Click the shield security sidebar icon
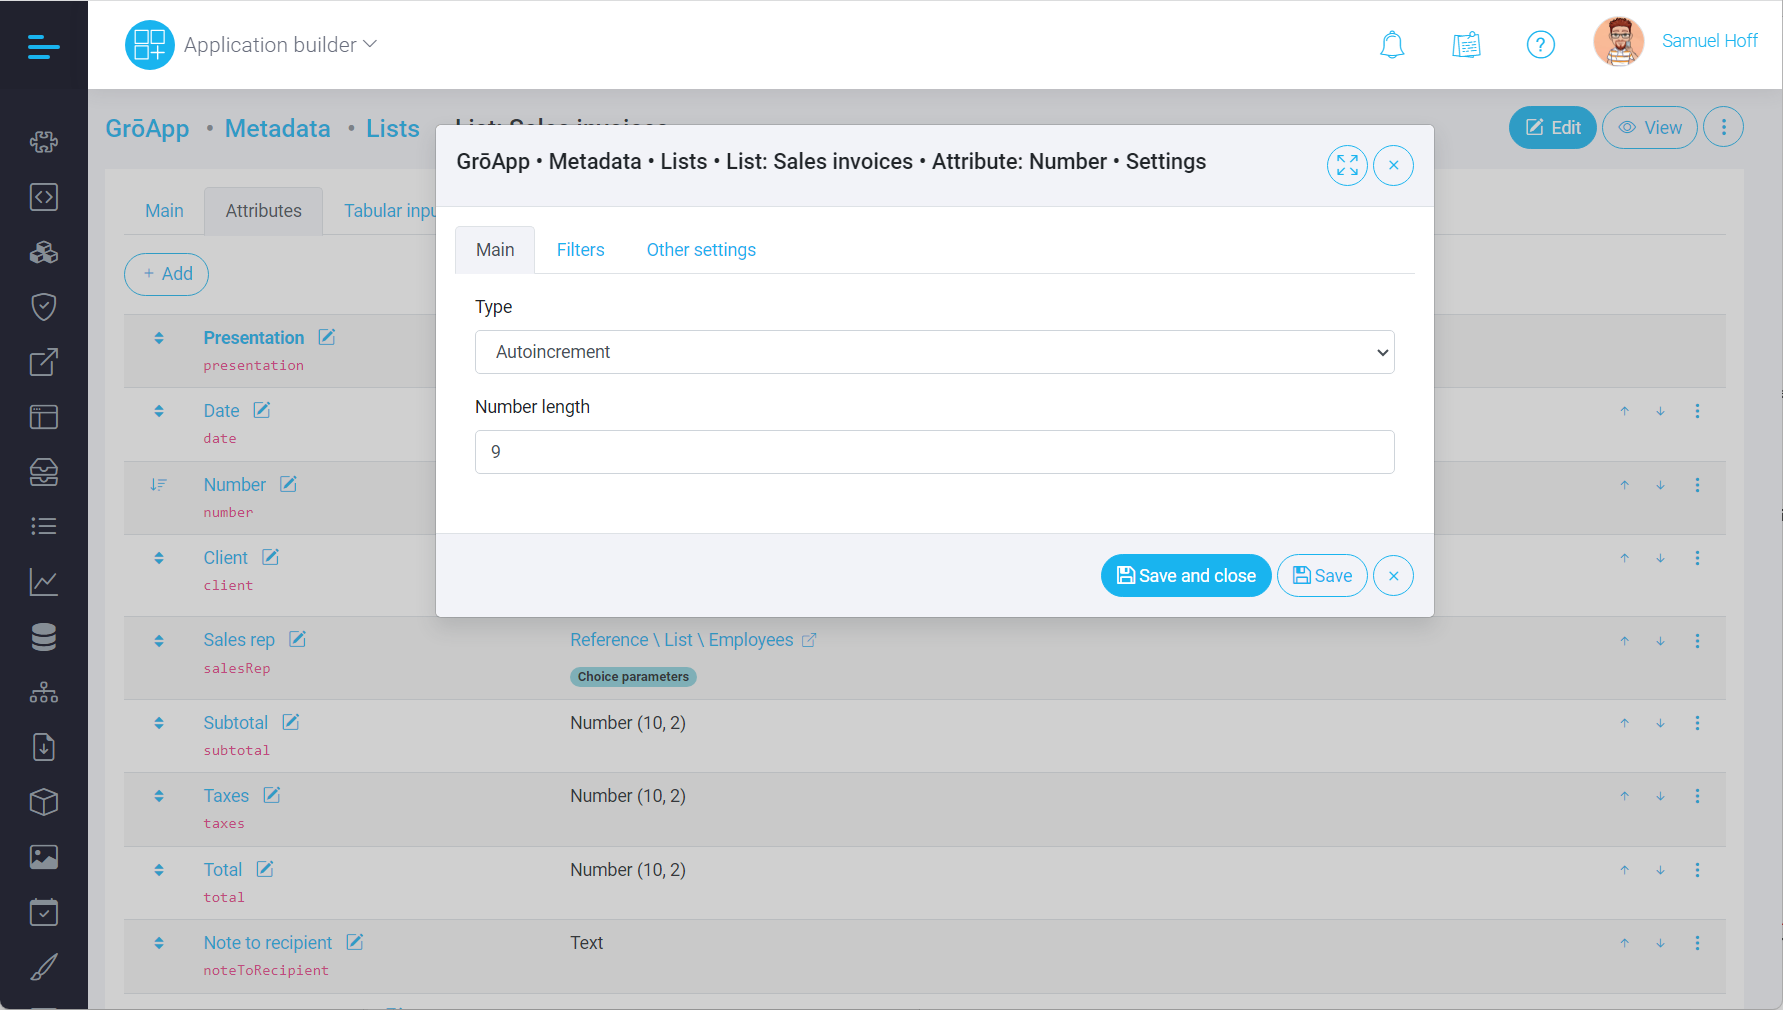 (43, 307)
